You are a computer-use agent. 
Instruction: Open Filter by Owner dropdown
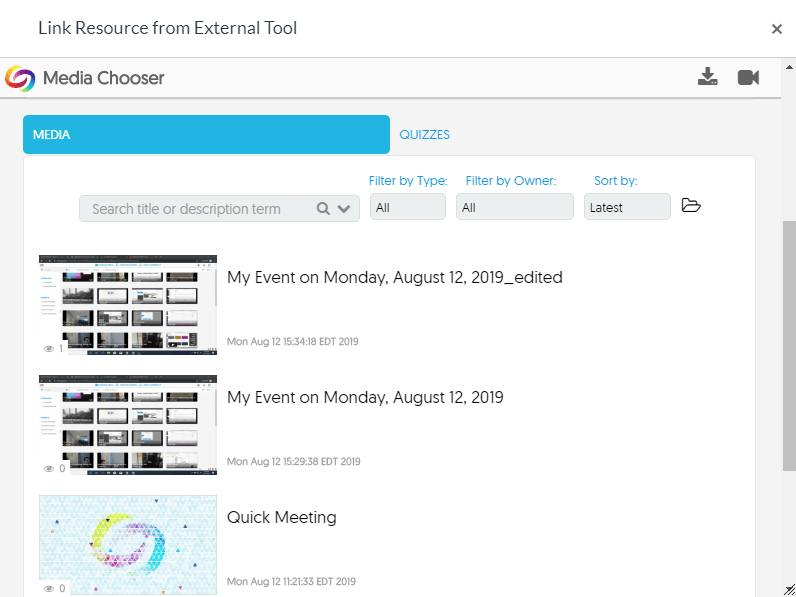click(x=514, y=207)
